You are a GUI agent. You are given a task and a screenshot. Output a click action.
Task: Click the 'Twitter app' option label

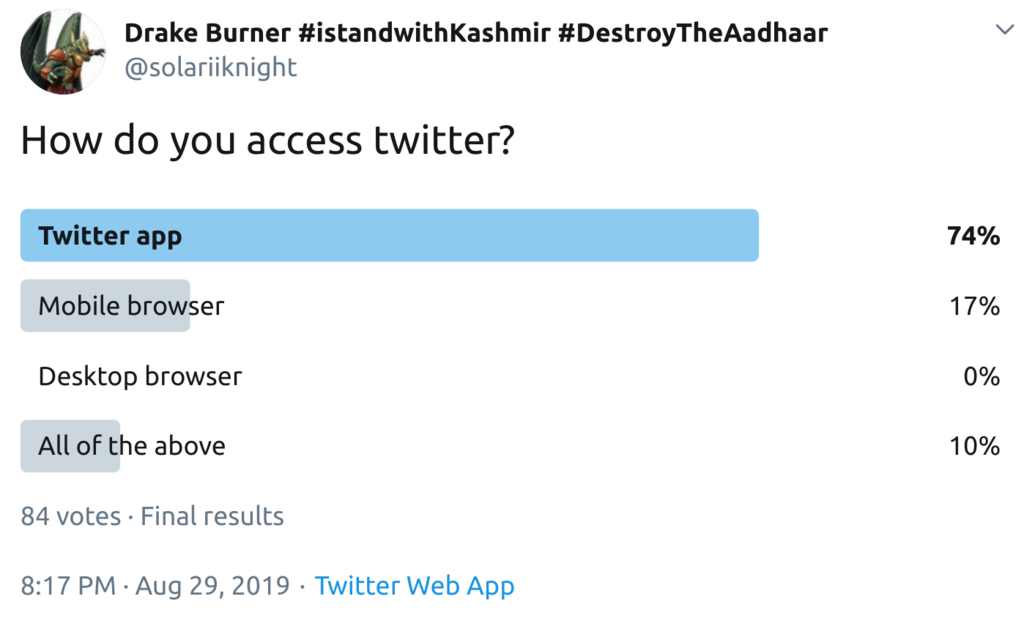click(110, 236)
